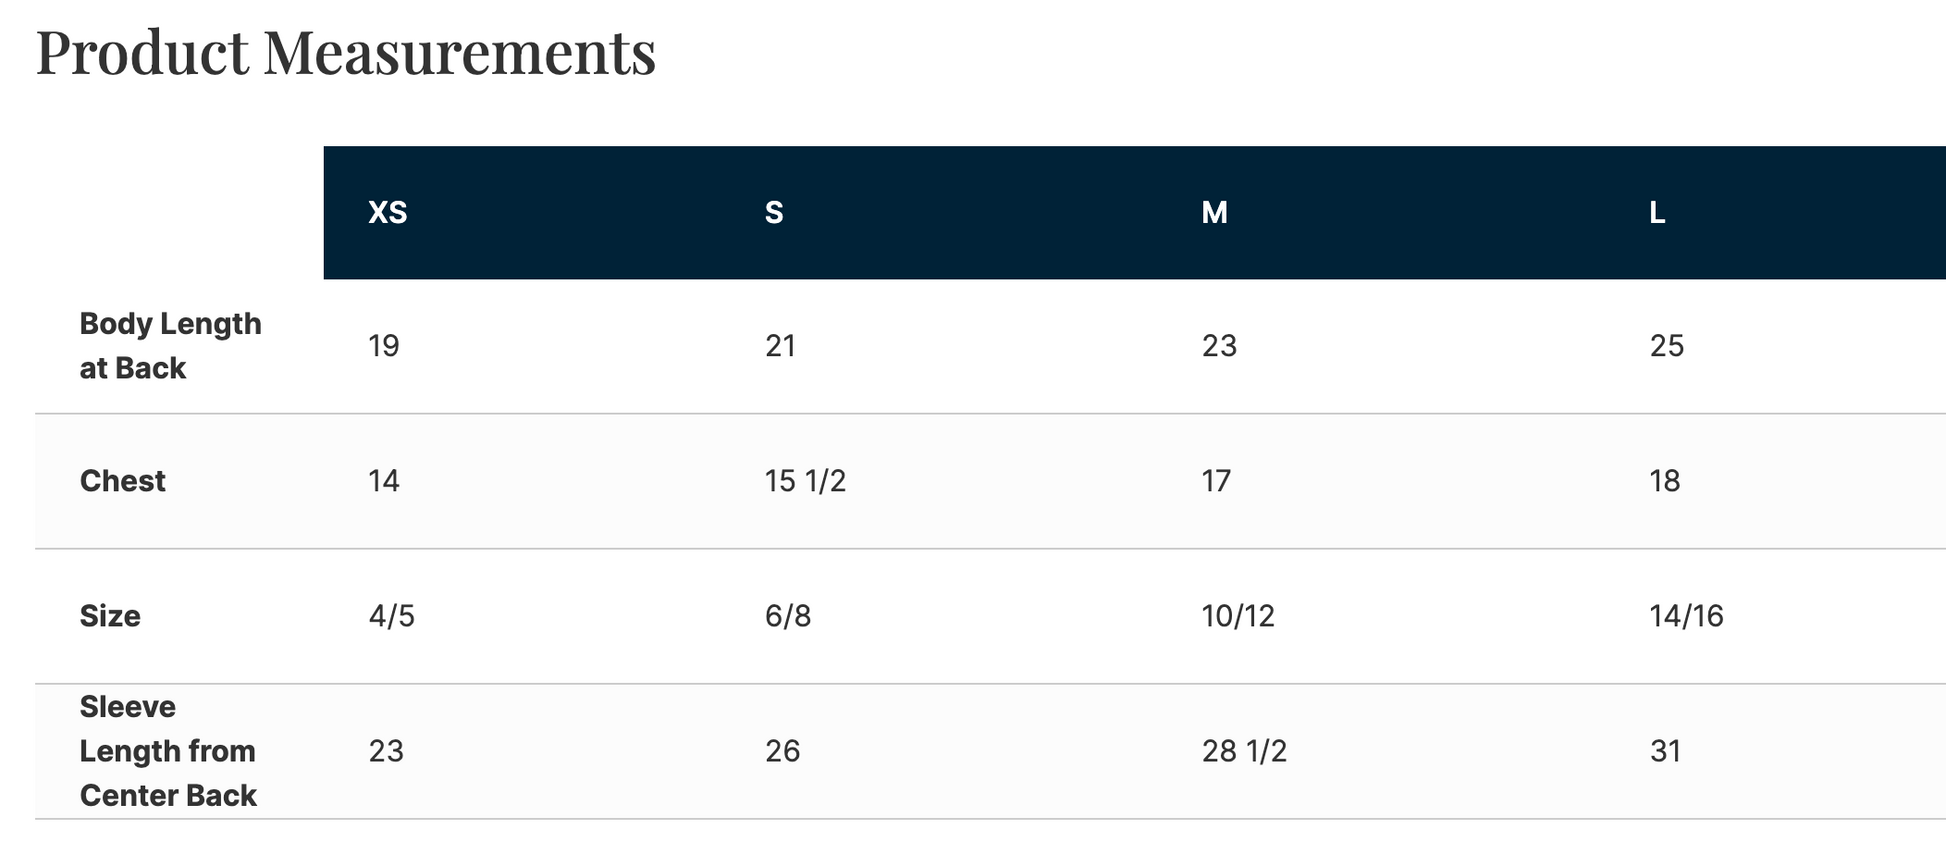The width and height of the screenshot is (1946, 842).
Task: Click the L body length value 25
Action: [1667, 346]
